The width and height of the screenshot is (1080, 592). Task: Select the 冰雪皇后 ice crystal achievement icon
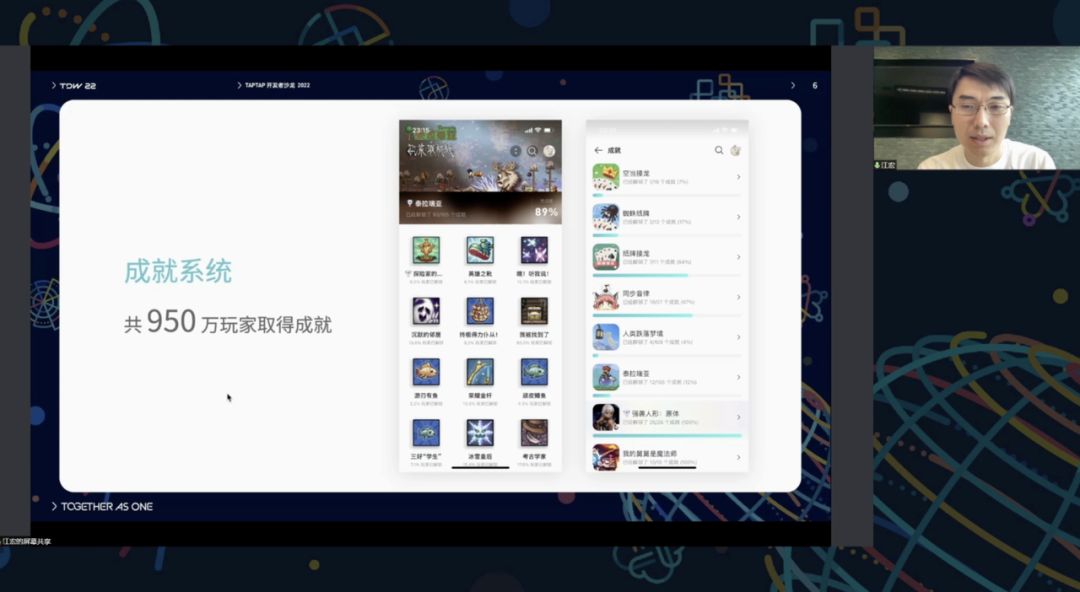[x=479, y=433]
